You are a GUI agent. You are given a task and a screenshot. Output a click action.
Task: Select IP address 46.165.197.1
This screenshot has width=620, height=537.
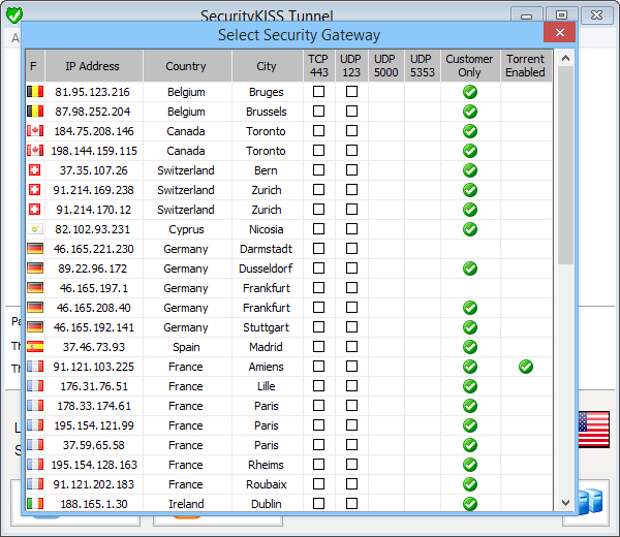94,288
